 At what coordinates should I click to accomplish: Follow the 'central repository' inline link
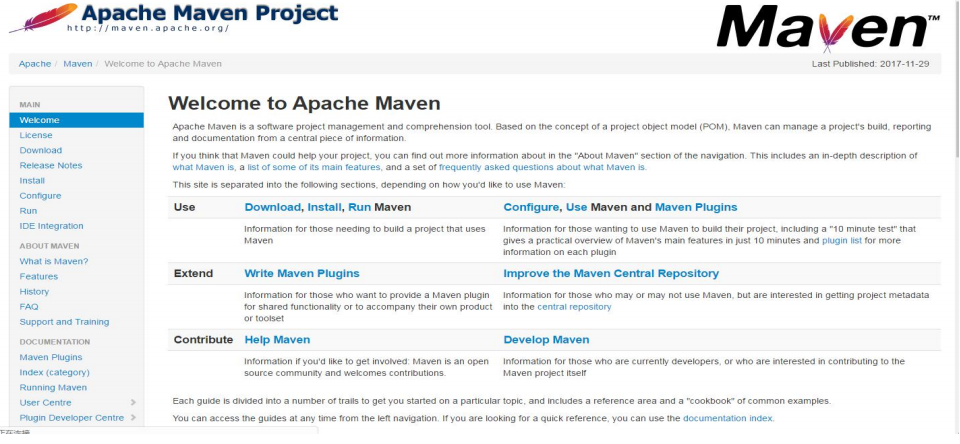point(574,307)
